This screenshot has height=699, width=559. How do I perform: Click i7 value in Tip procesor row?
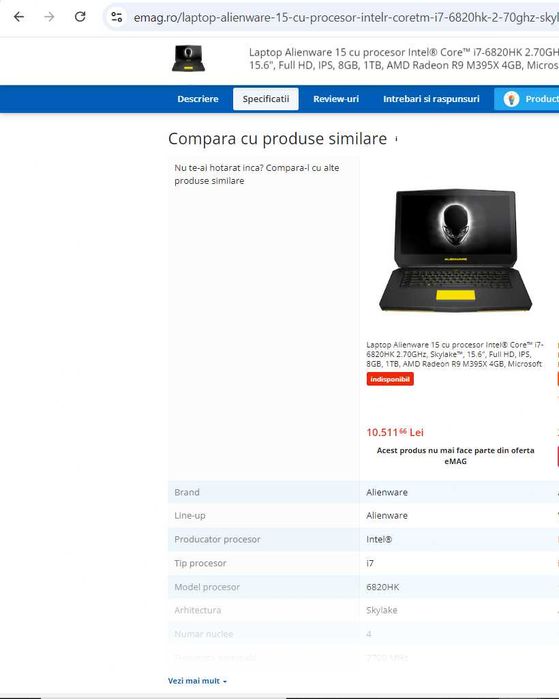pyautogui.click(x=370, y=563)
